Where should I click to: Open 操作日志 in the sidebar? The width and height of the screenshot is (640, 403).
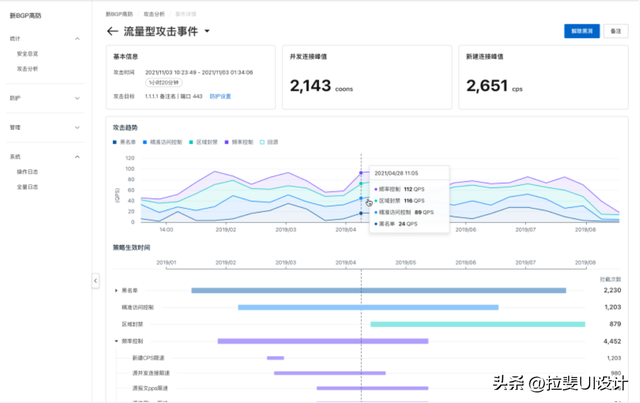27,172
